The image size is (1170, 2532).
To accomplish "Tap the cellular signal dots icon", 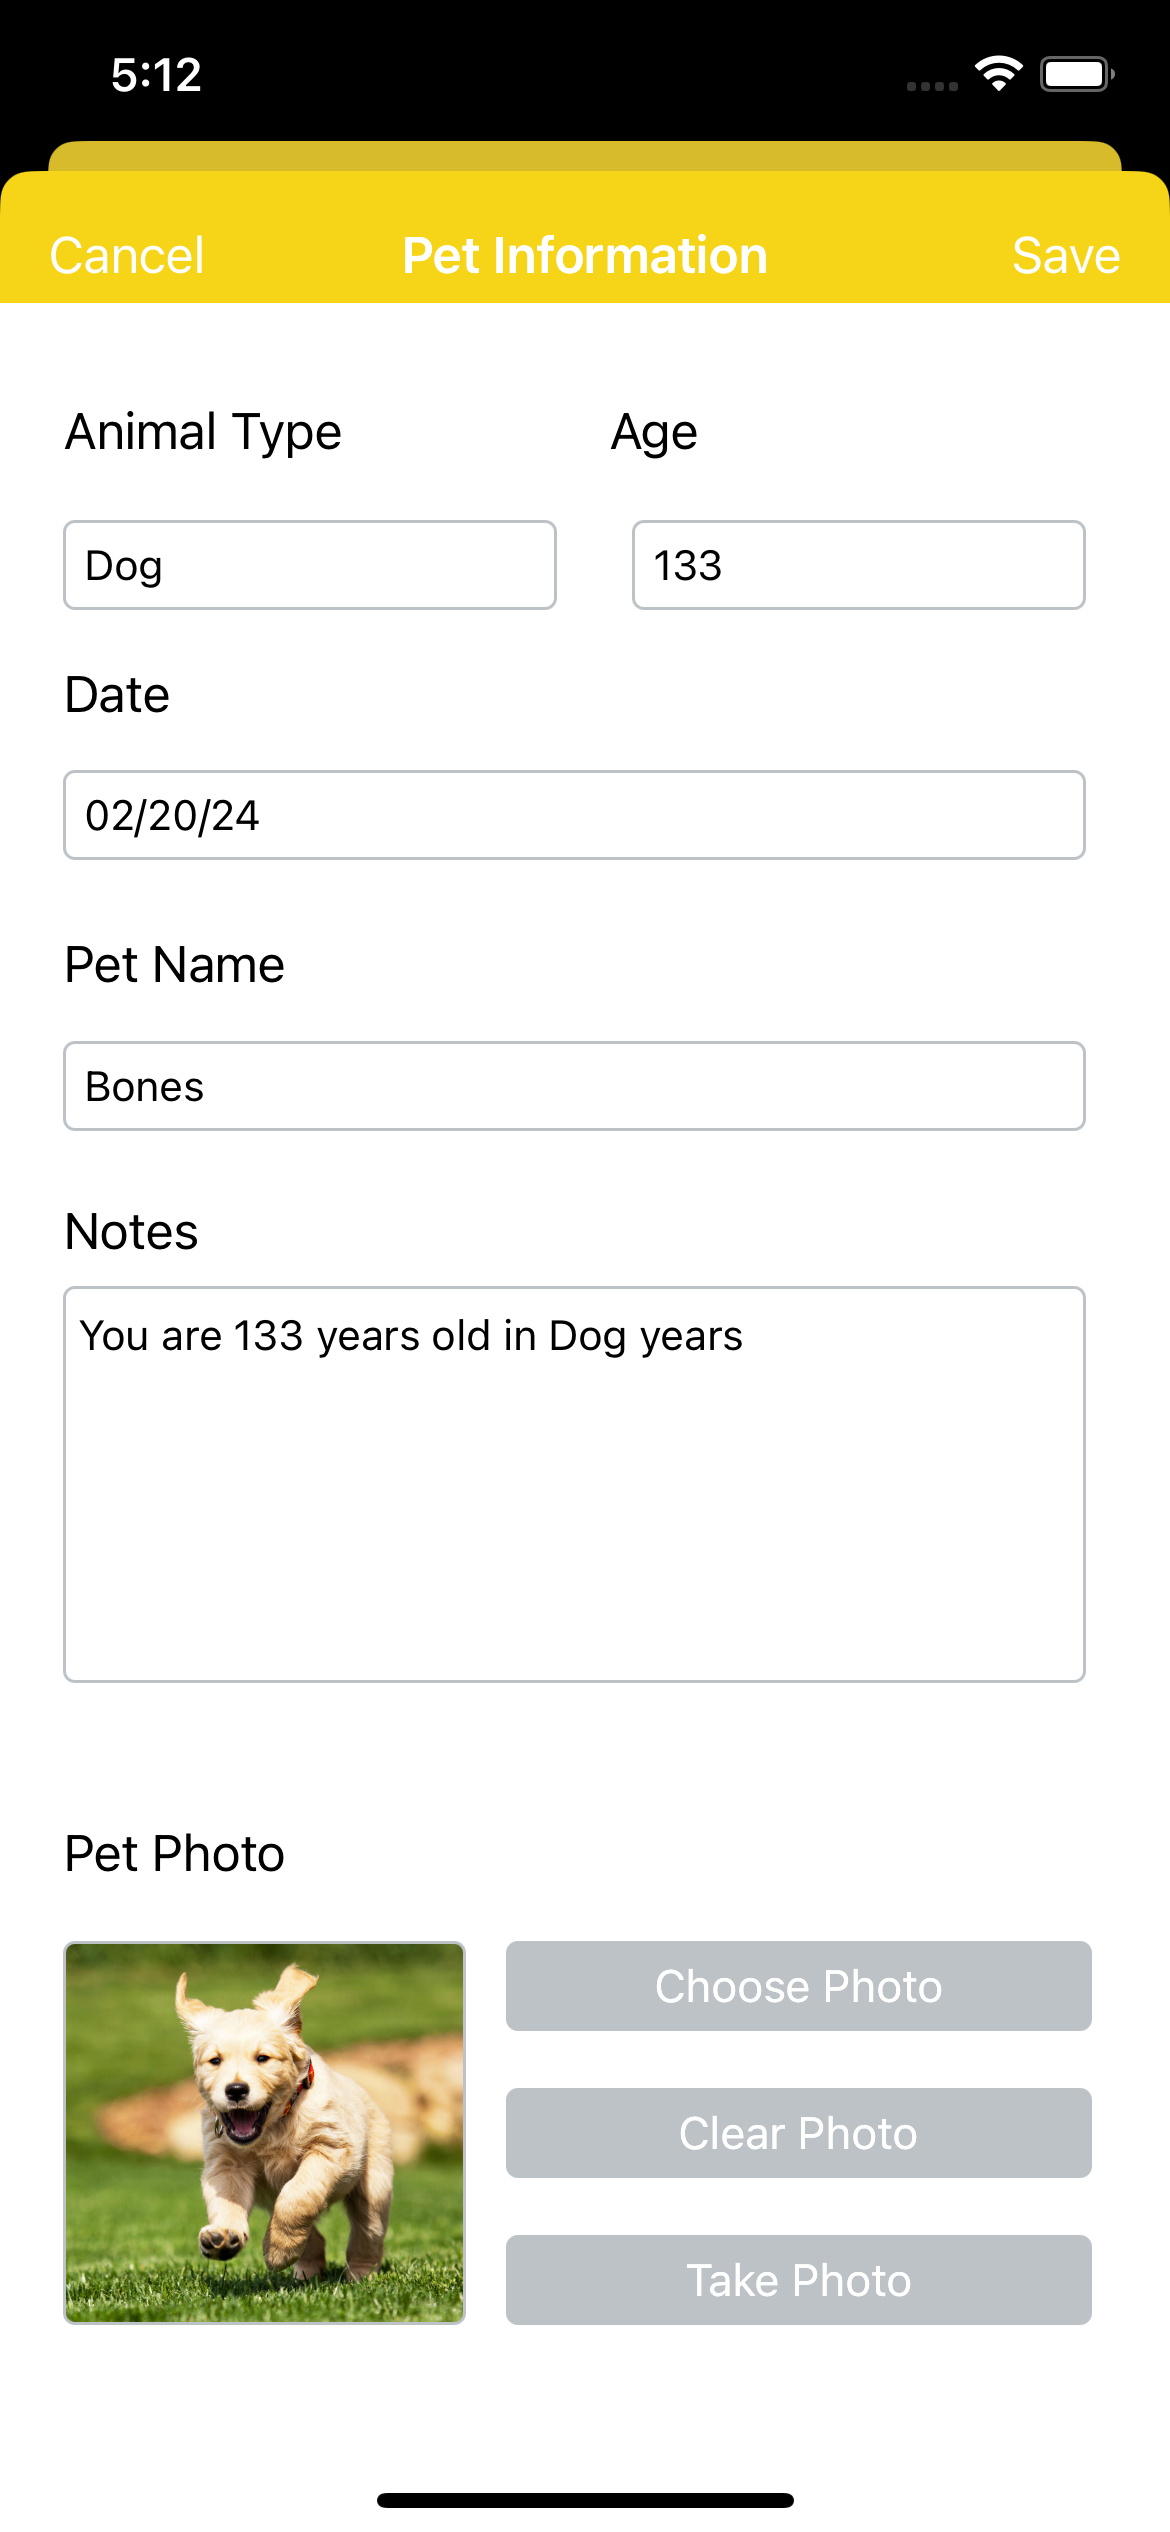I will point(932,87).
